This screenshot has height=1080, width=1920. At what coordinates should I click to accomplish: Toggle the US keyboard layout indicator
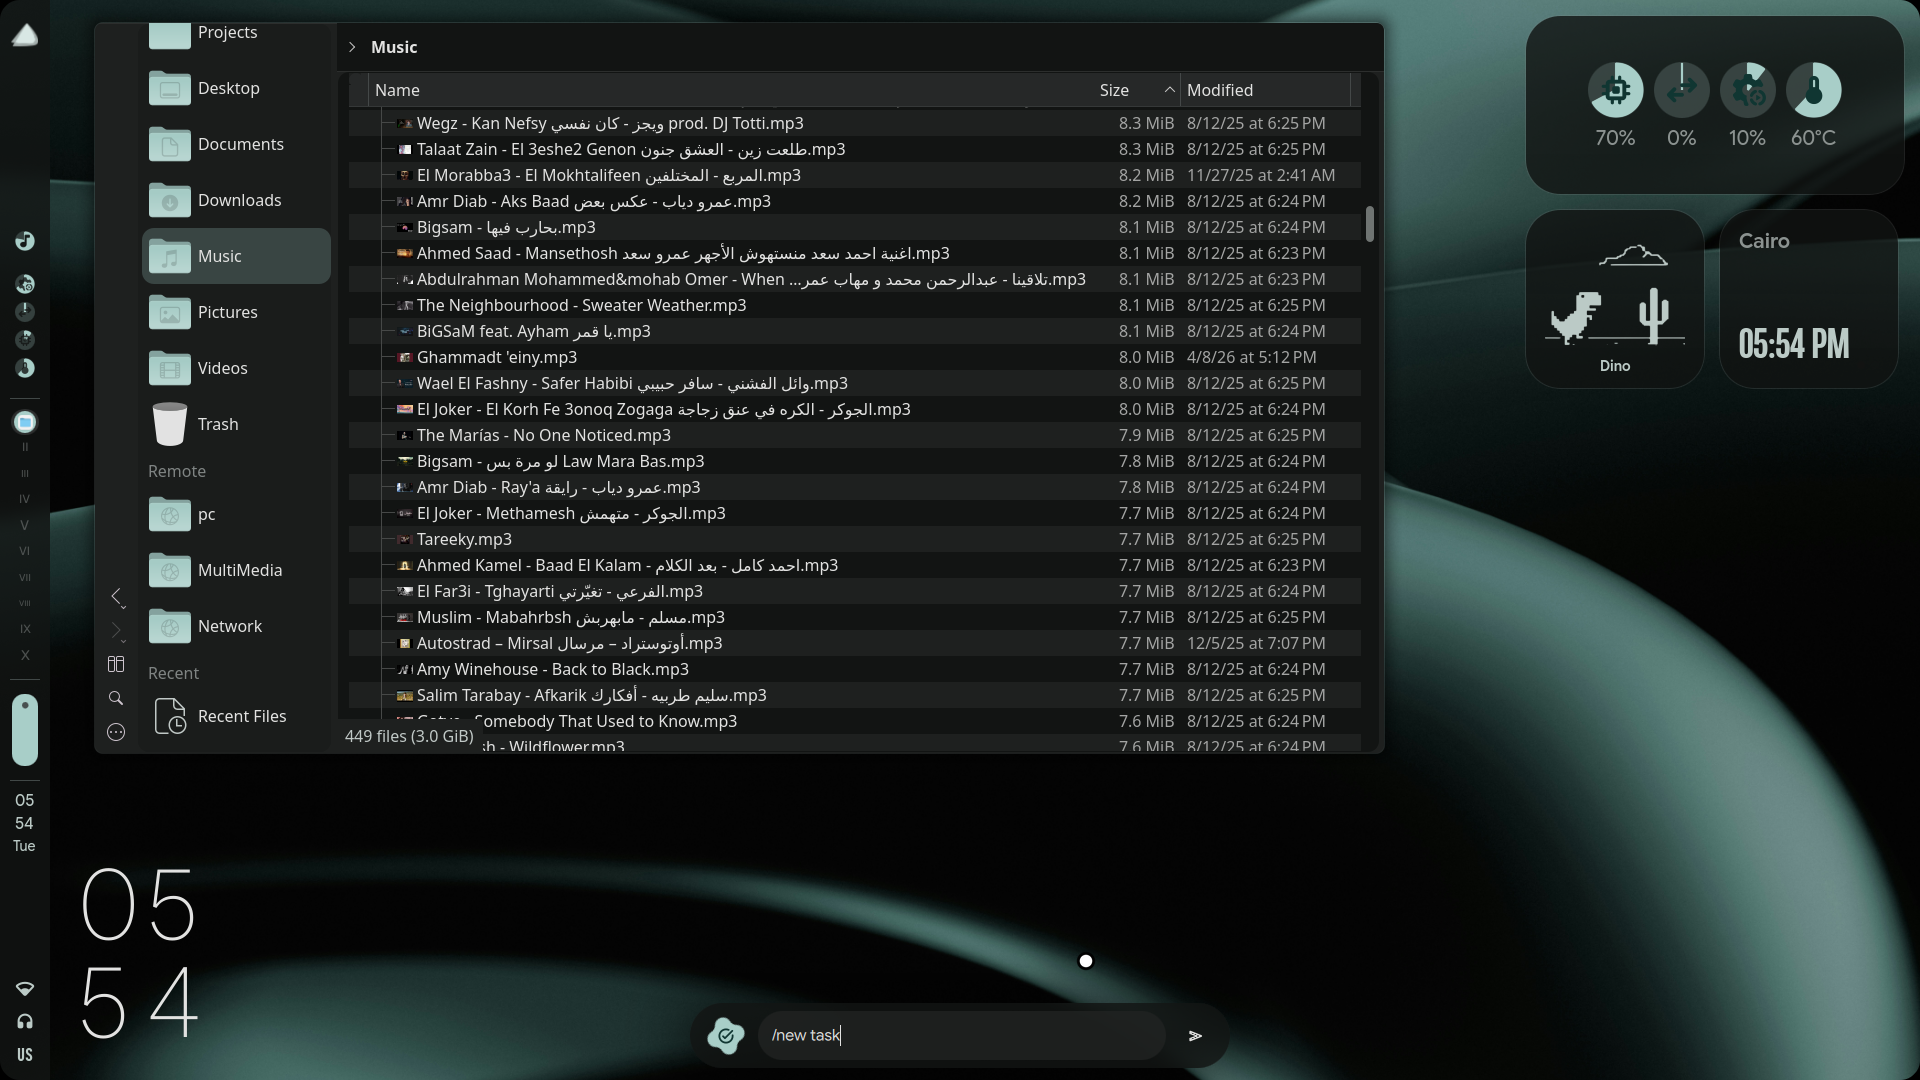[x=25, y=1055]
